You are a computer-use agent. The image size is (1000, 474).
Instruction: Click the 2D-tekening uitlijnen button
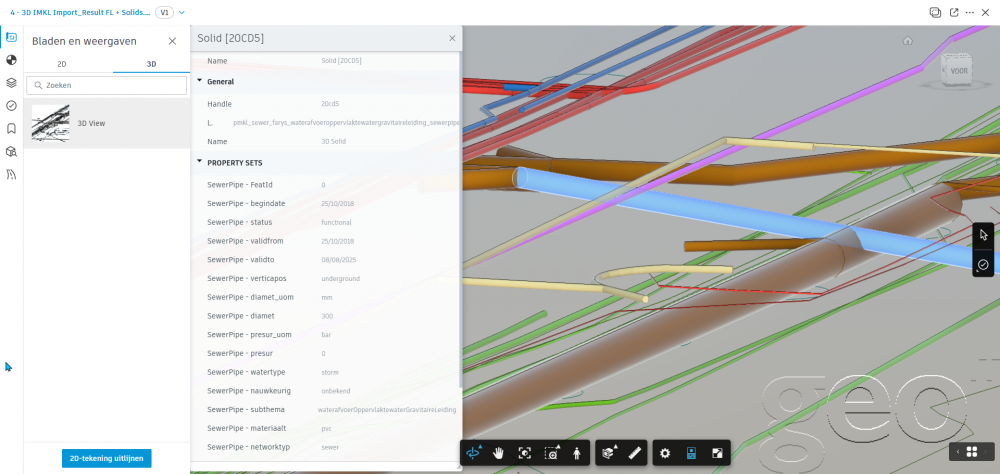(x=106, y=458)
